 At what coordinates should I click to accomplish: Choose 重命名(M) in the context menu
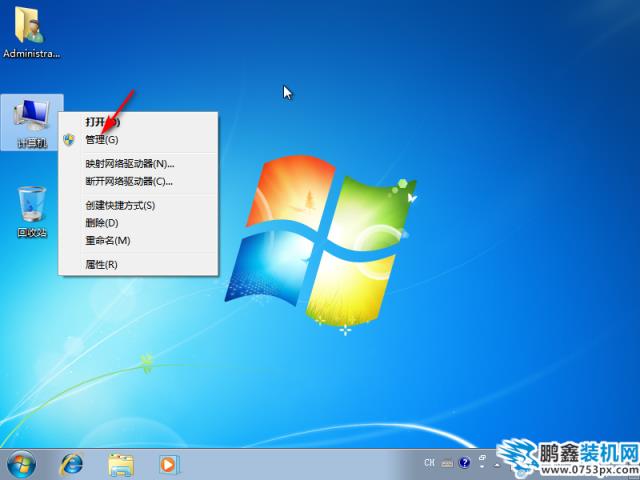(x=138, y=240)
